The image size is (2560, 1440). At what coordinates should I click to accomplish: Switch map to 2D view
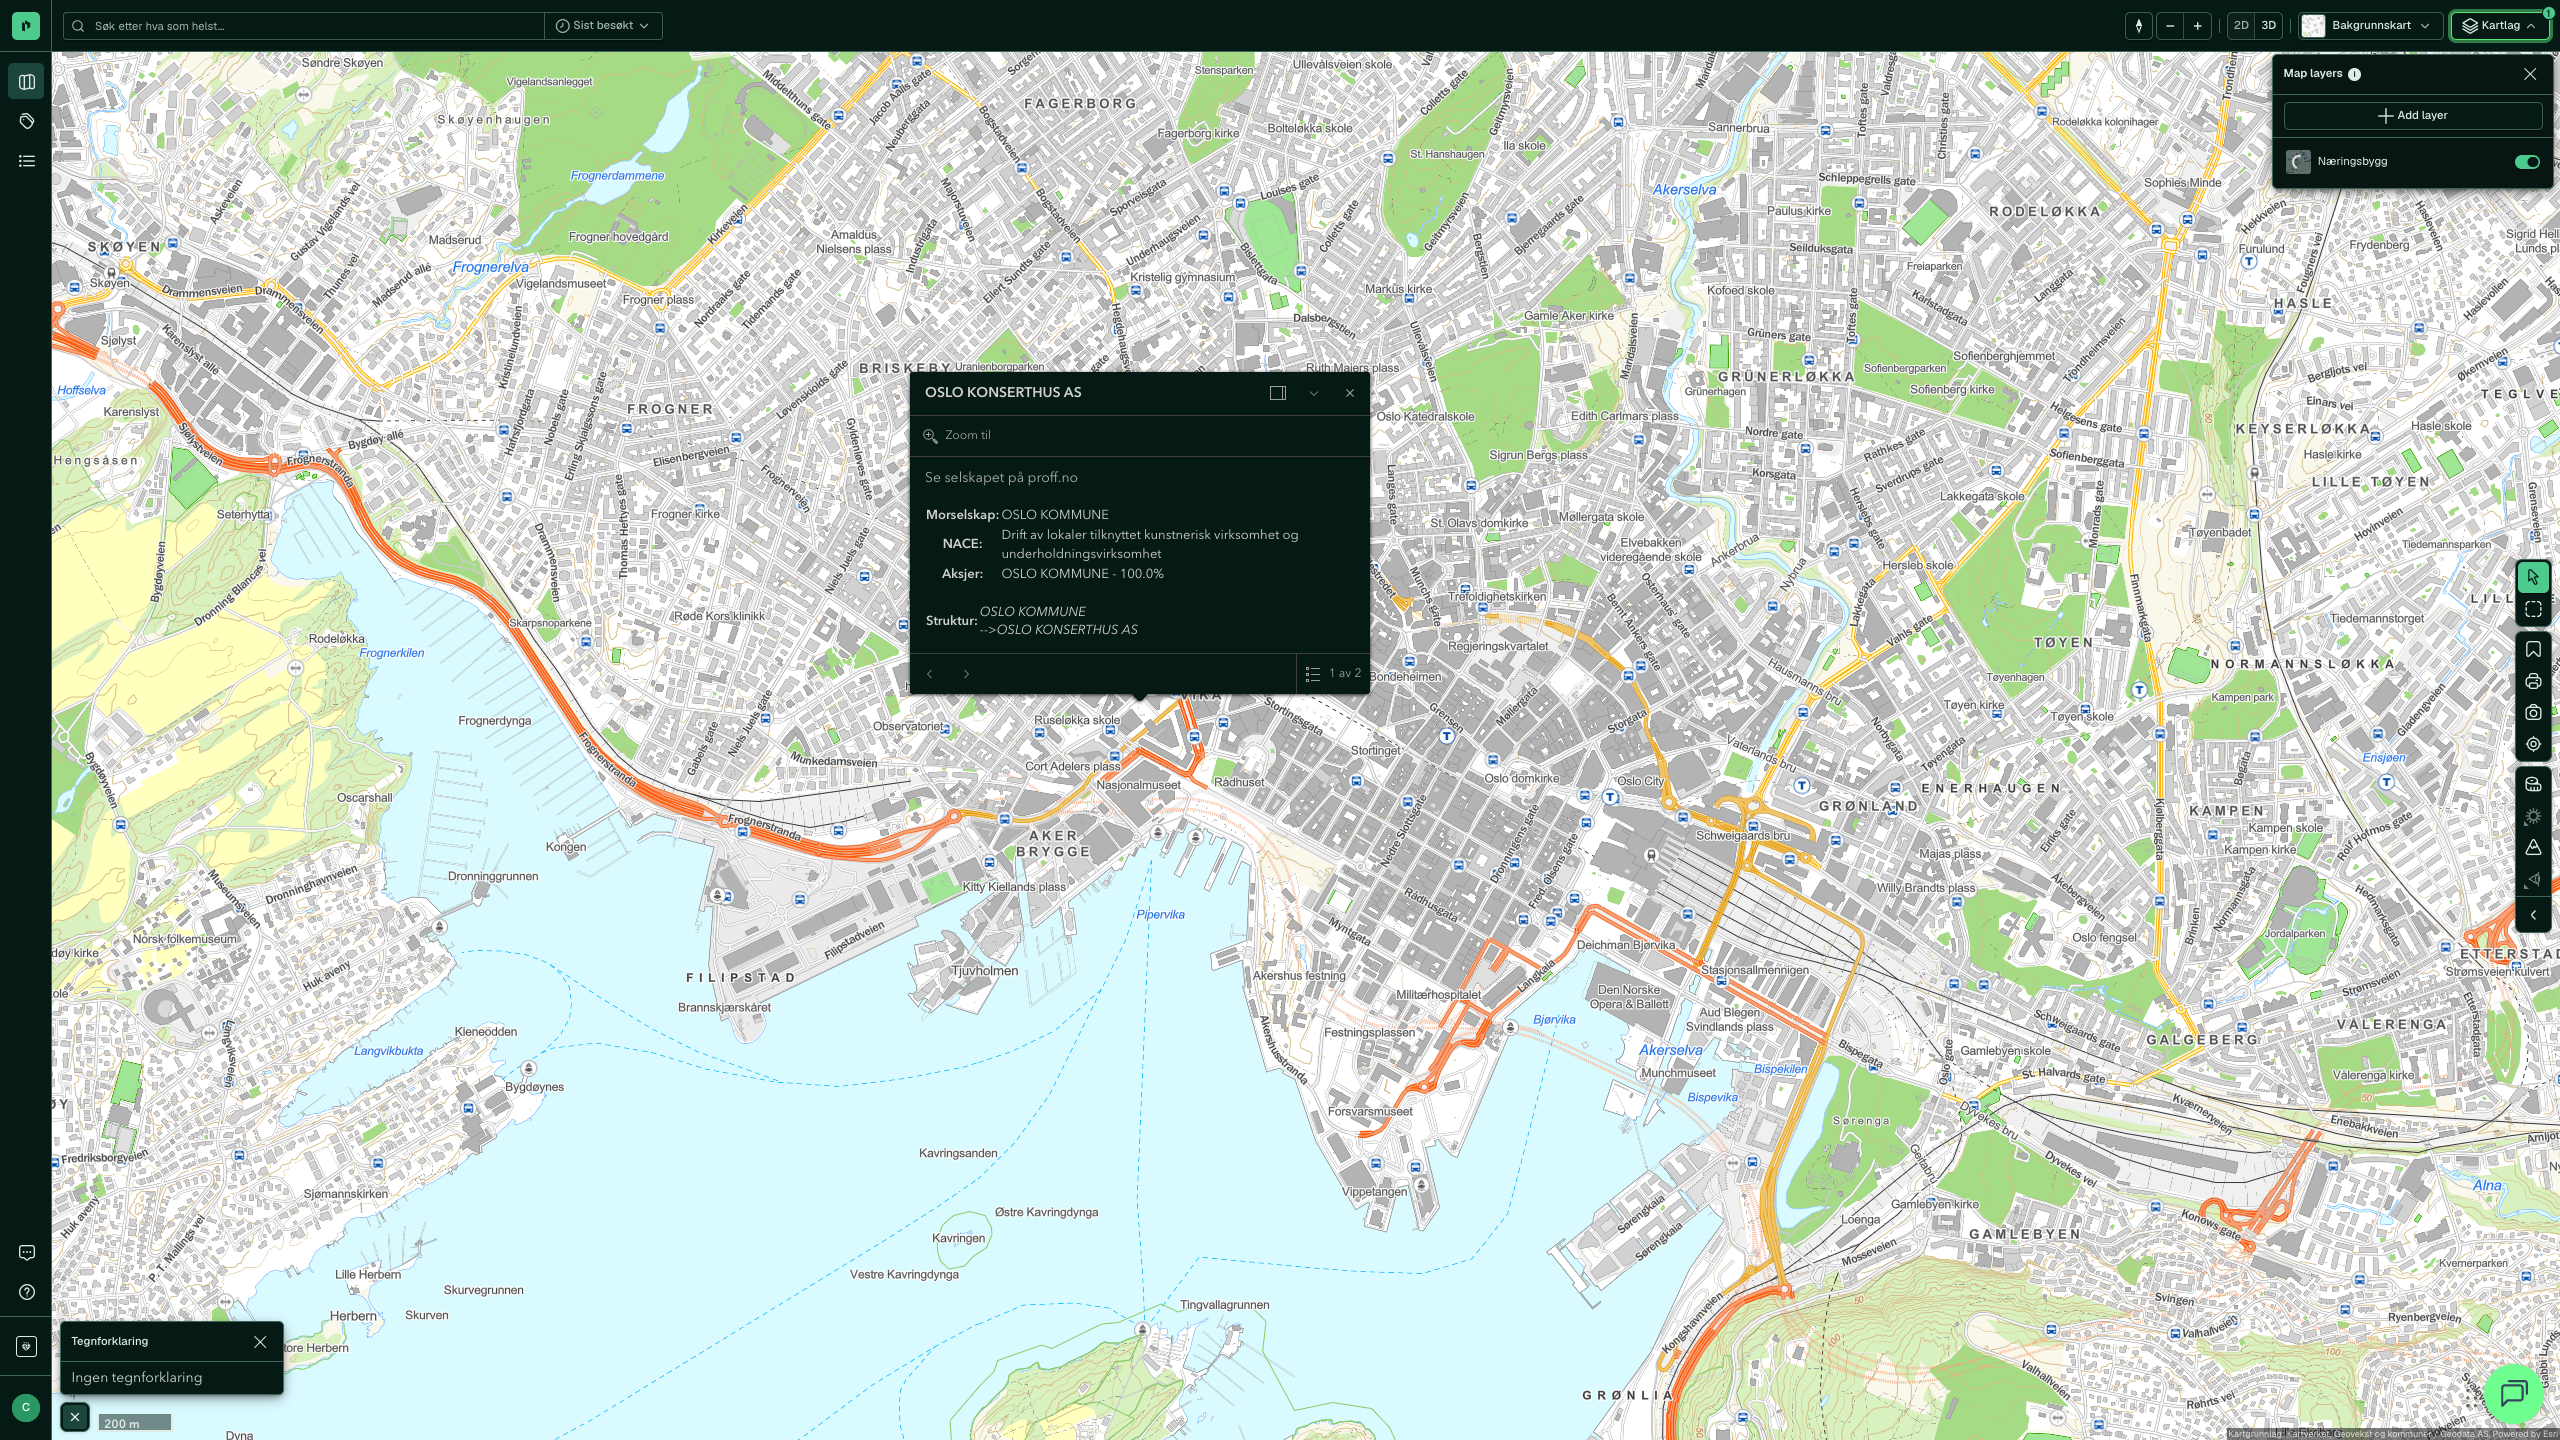2241,26
